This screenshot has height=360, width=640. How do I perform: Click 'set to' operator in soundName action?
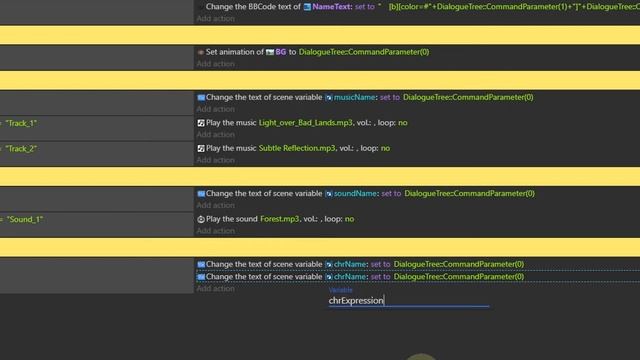coord(391,194)
